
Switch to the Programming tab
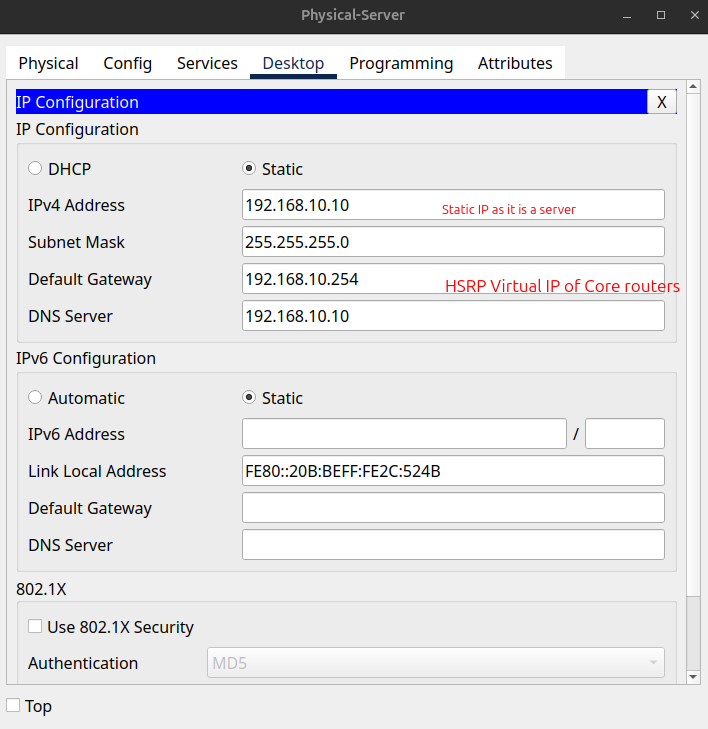pos(401,63)
